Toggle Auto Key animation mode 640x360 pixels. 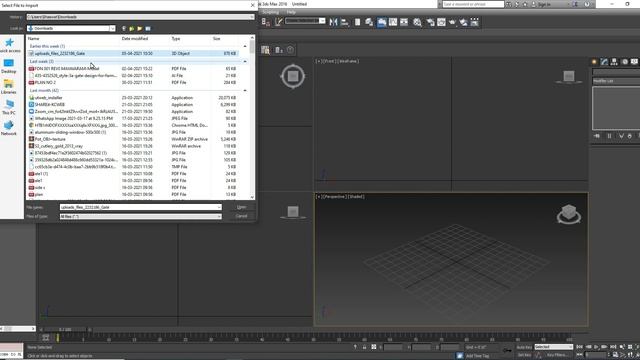pos(524,347)
